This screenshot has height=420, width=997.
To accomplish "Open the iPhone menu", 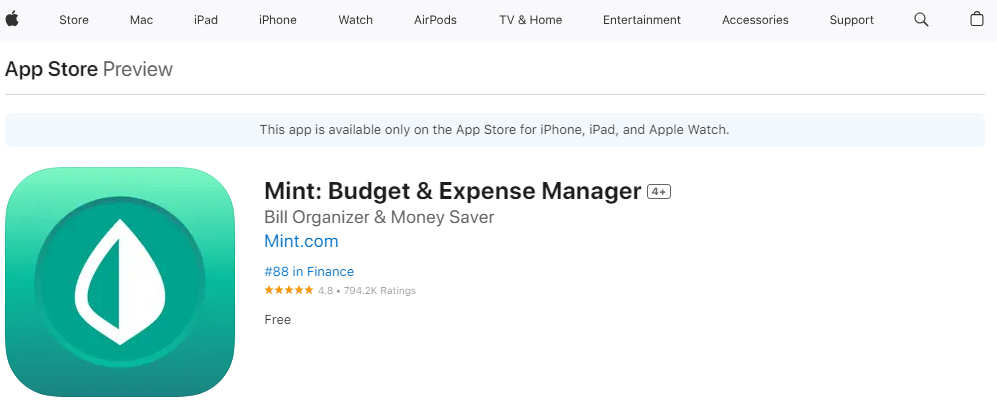I will point(278,20).
